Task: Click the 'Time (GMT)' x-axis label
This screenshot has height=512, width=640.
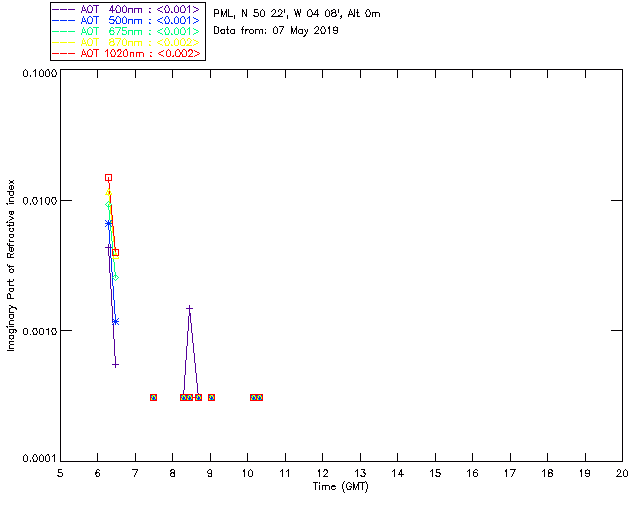Action: pyautogui.click(x=340, y=487)
